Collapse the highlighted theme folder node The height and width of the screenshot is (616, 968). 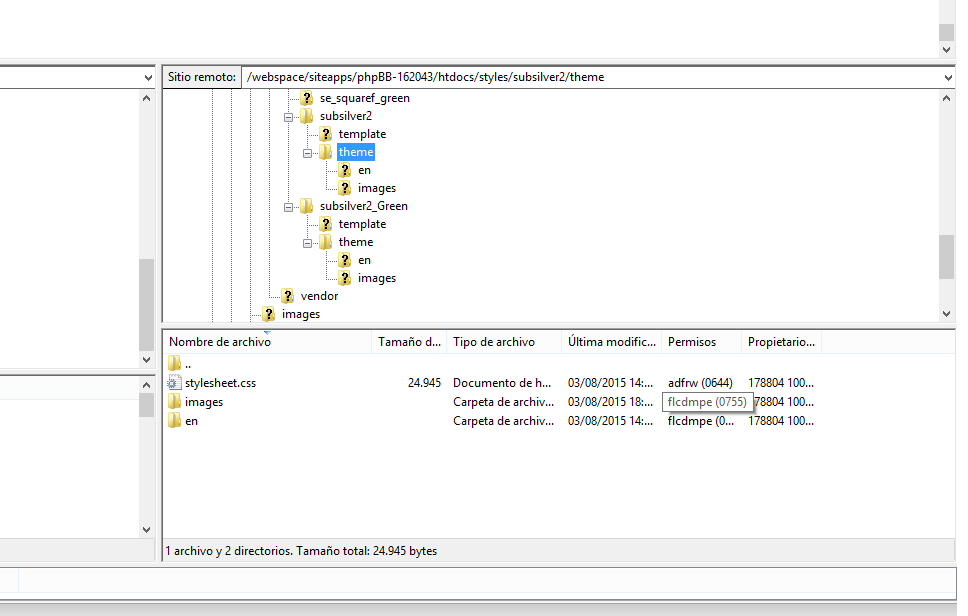click(x=308, y=152)
